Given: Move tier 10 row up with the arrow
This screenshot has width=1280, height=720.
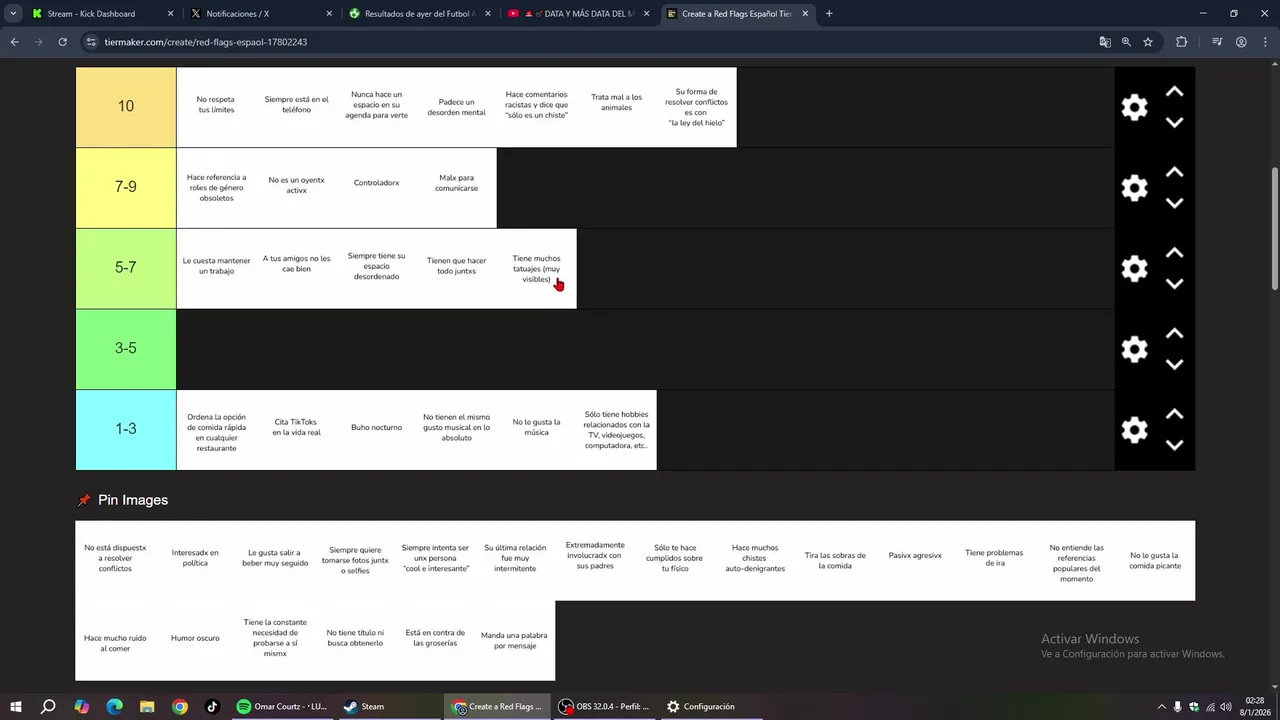Looking at the screenshot, I should point(1175,91).
